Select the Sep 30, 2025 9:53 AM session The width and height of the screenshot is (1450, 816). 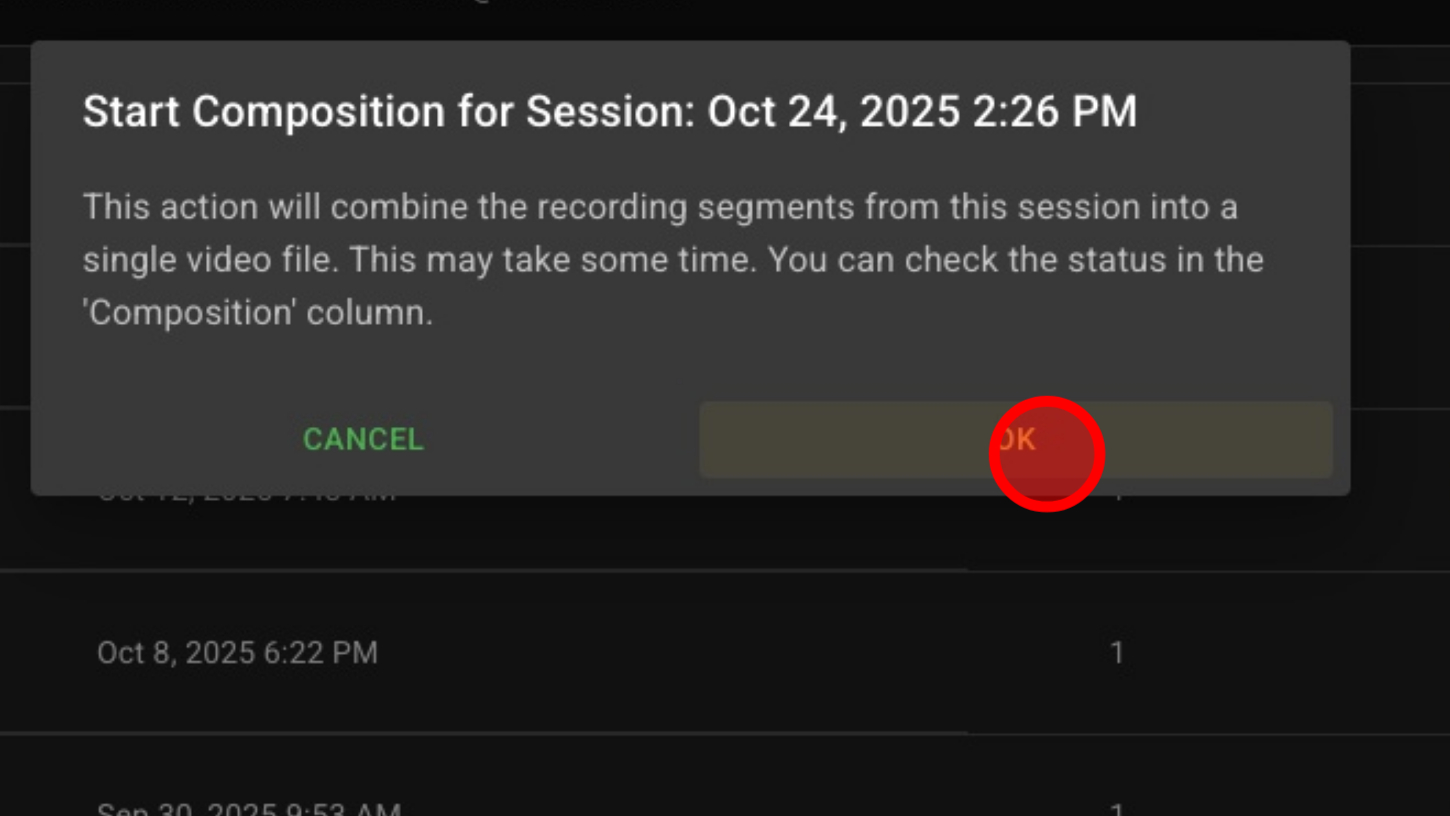[248, 808]
